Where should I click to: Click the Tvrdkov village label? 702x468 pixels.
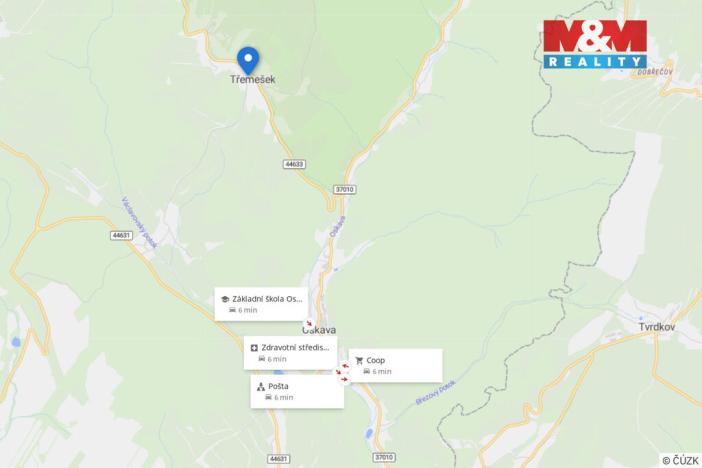coord(657,327)
